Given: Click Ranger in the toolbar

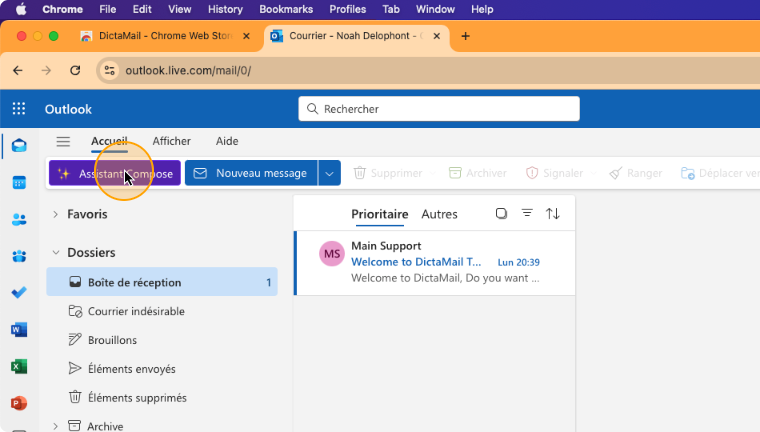Looking at the screenshot, I should click(636, 173).
